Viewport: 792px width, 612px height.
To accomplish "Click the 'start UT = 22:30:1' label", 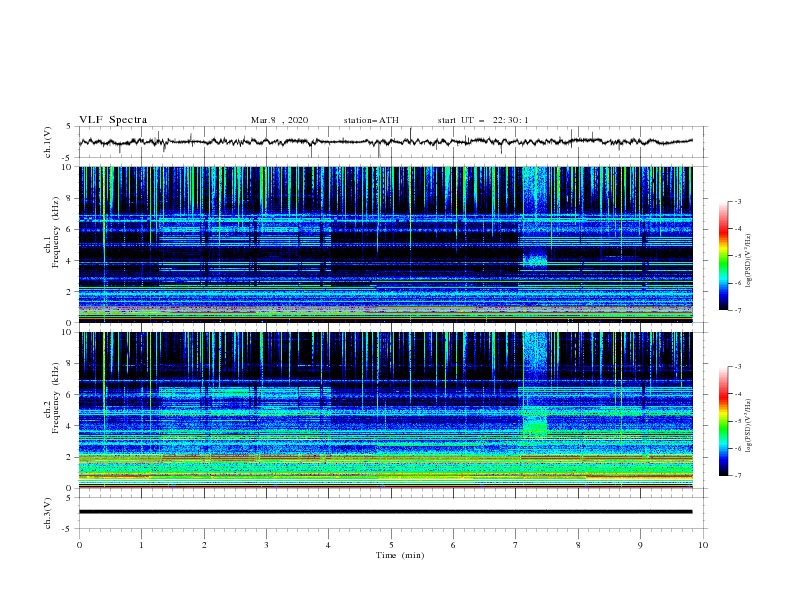I will [x=483, y=120].
